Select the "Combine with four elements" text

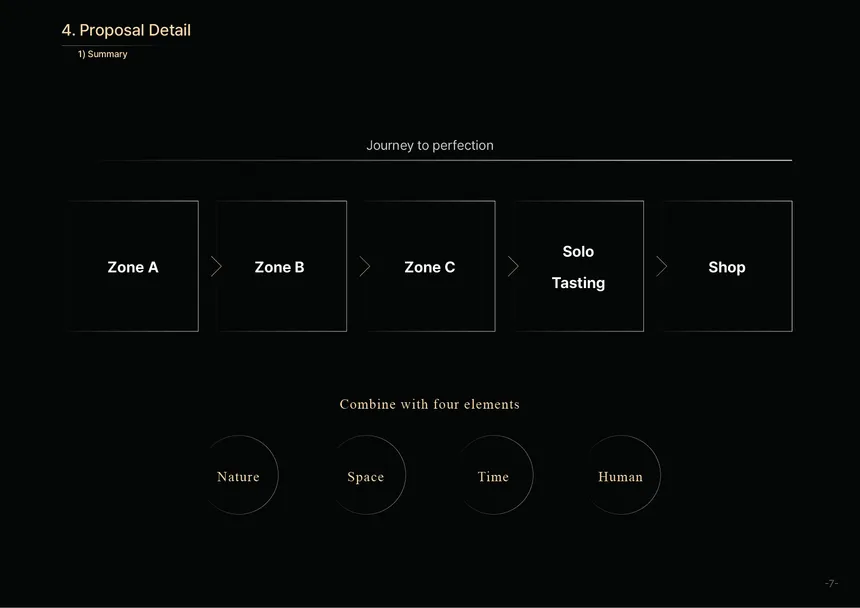[x=429, y=404]
